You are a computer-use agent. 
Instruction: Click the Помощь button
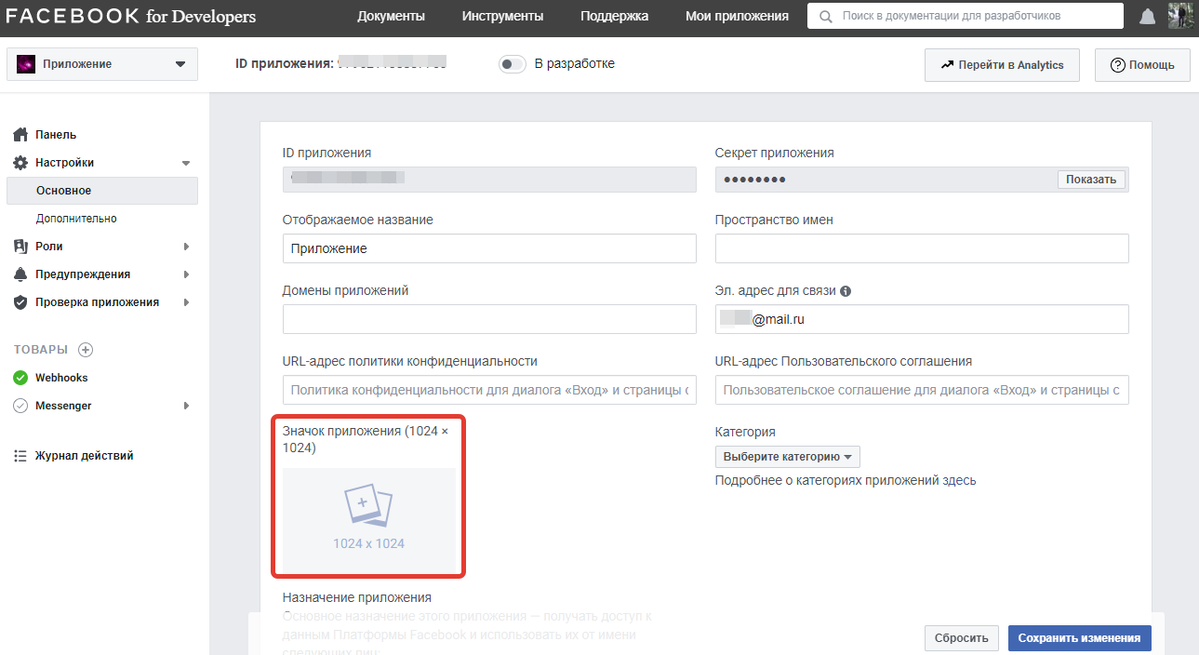coord(1142,65)
